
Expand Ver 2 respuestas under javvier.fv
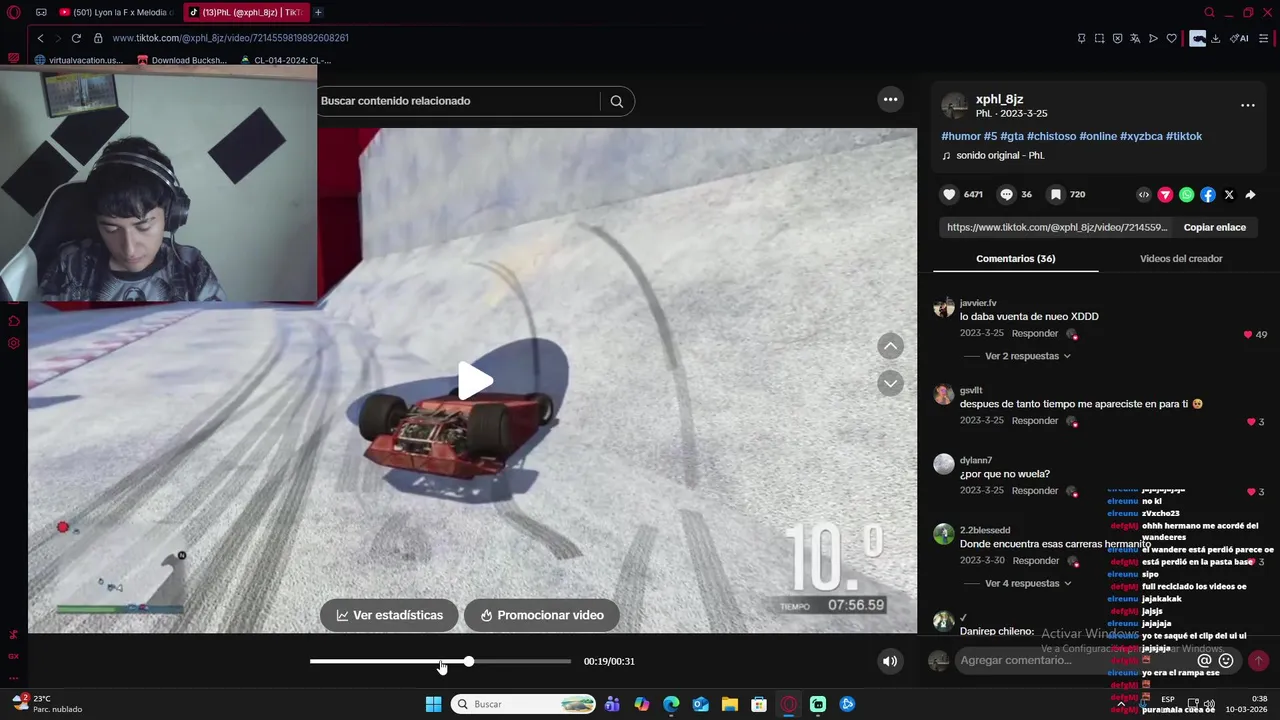[1028, 356]
